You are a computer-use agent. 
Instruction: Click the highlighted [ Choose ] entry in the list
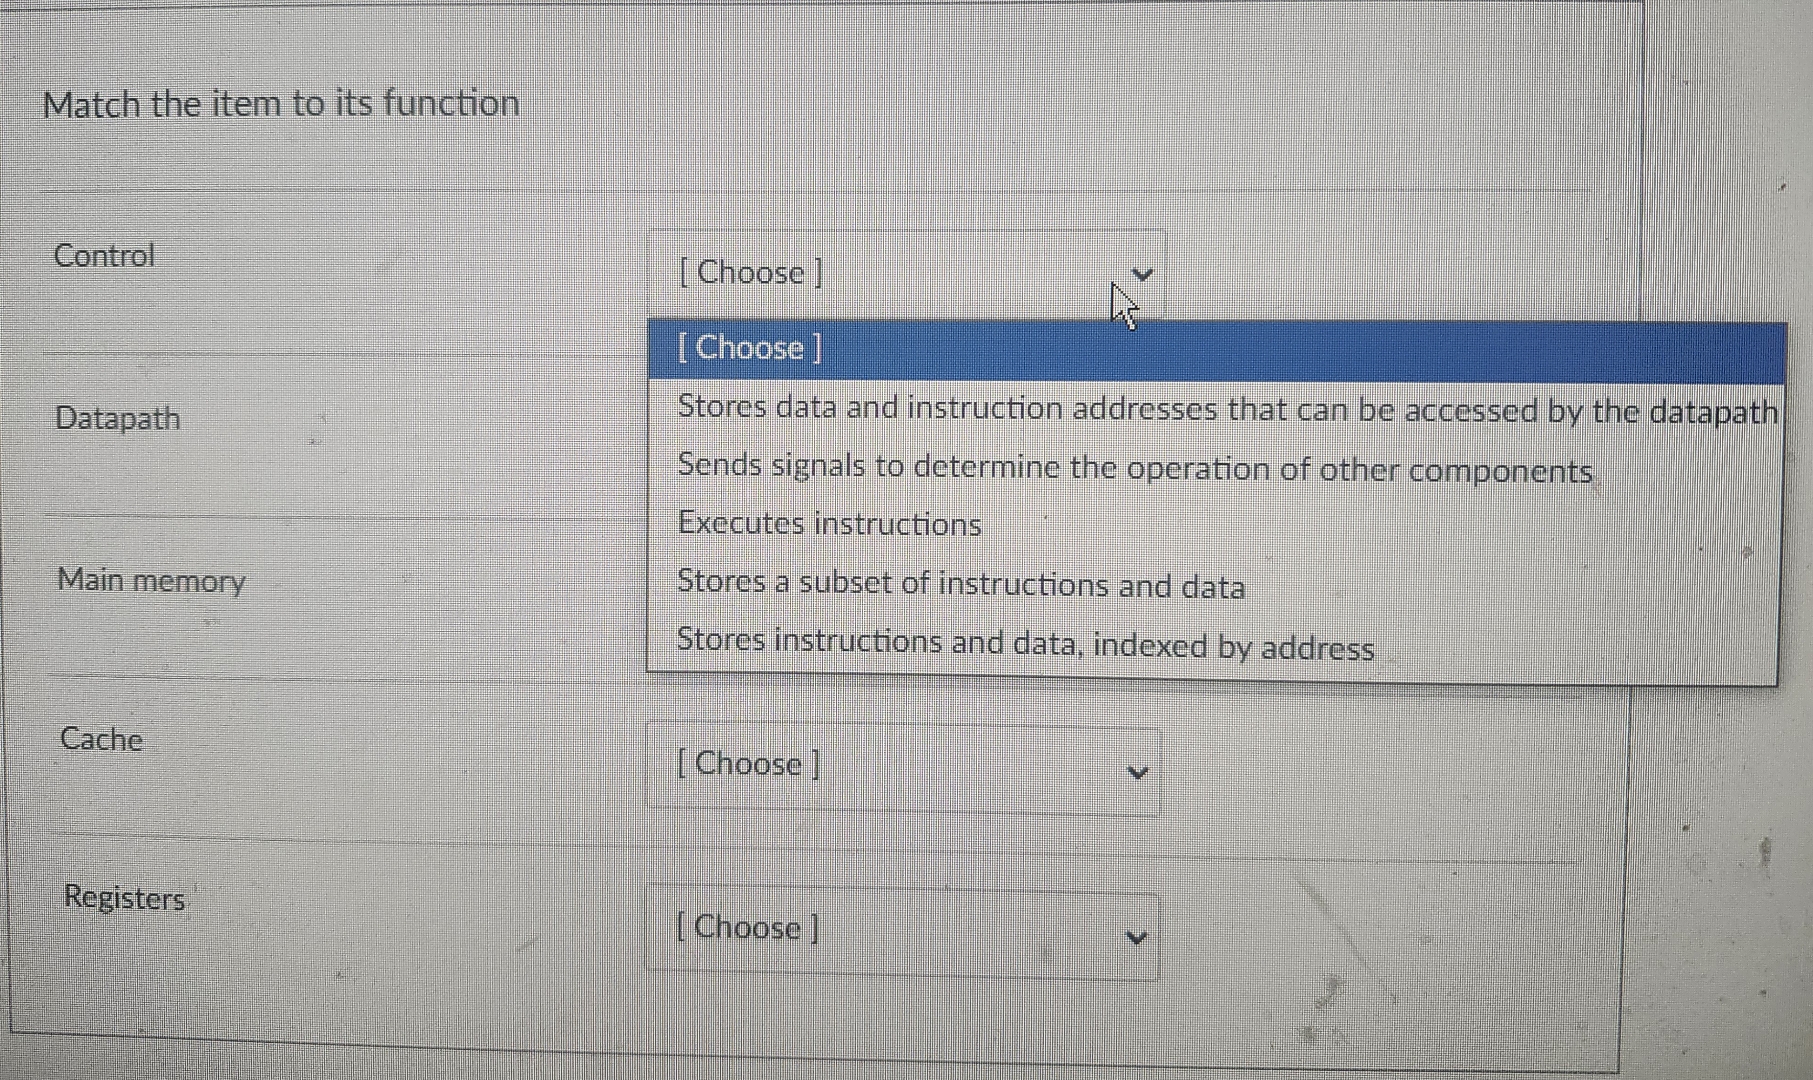[x=750, y=348]
